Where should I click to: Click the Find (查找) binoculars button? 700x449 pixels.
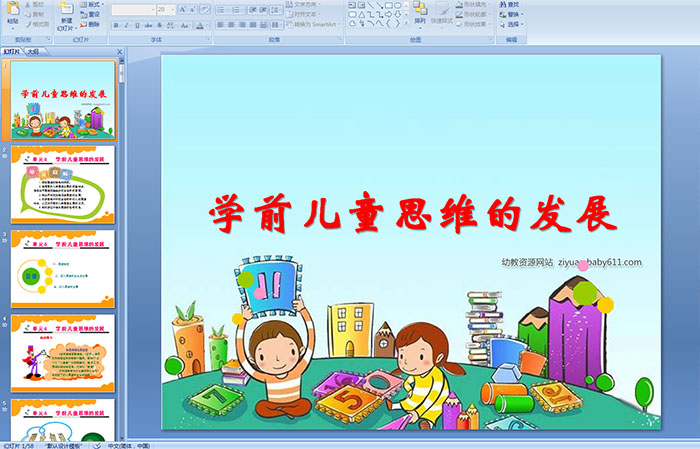point(509,4)
